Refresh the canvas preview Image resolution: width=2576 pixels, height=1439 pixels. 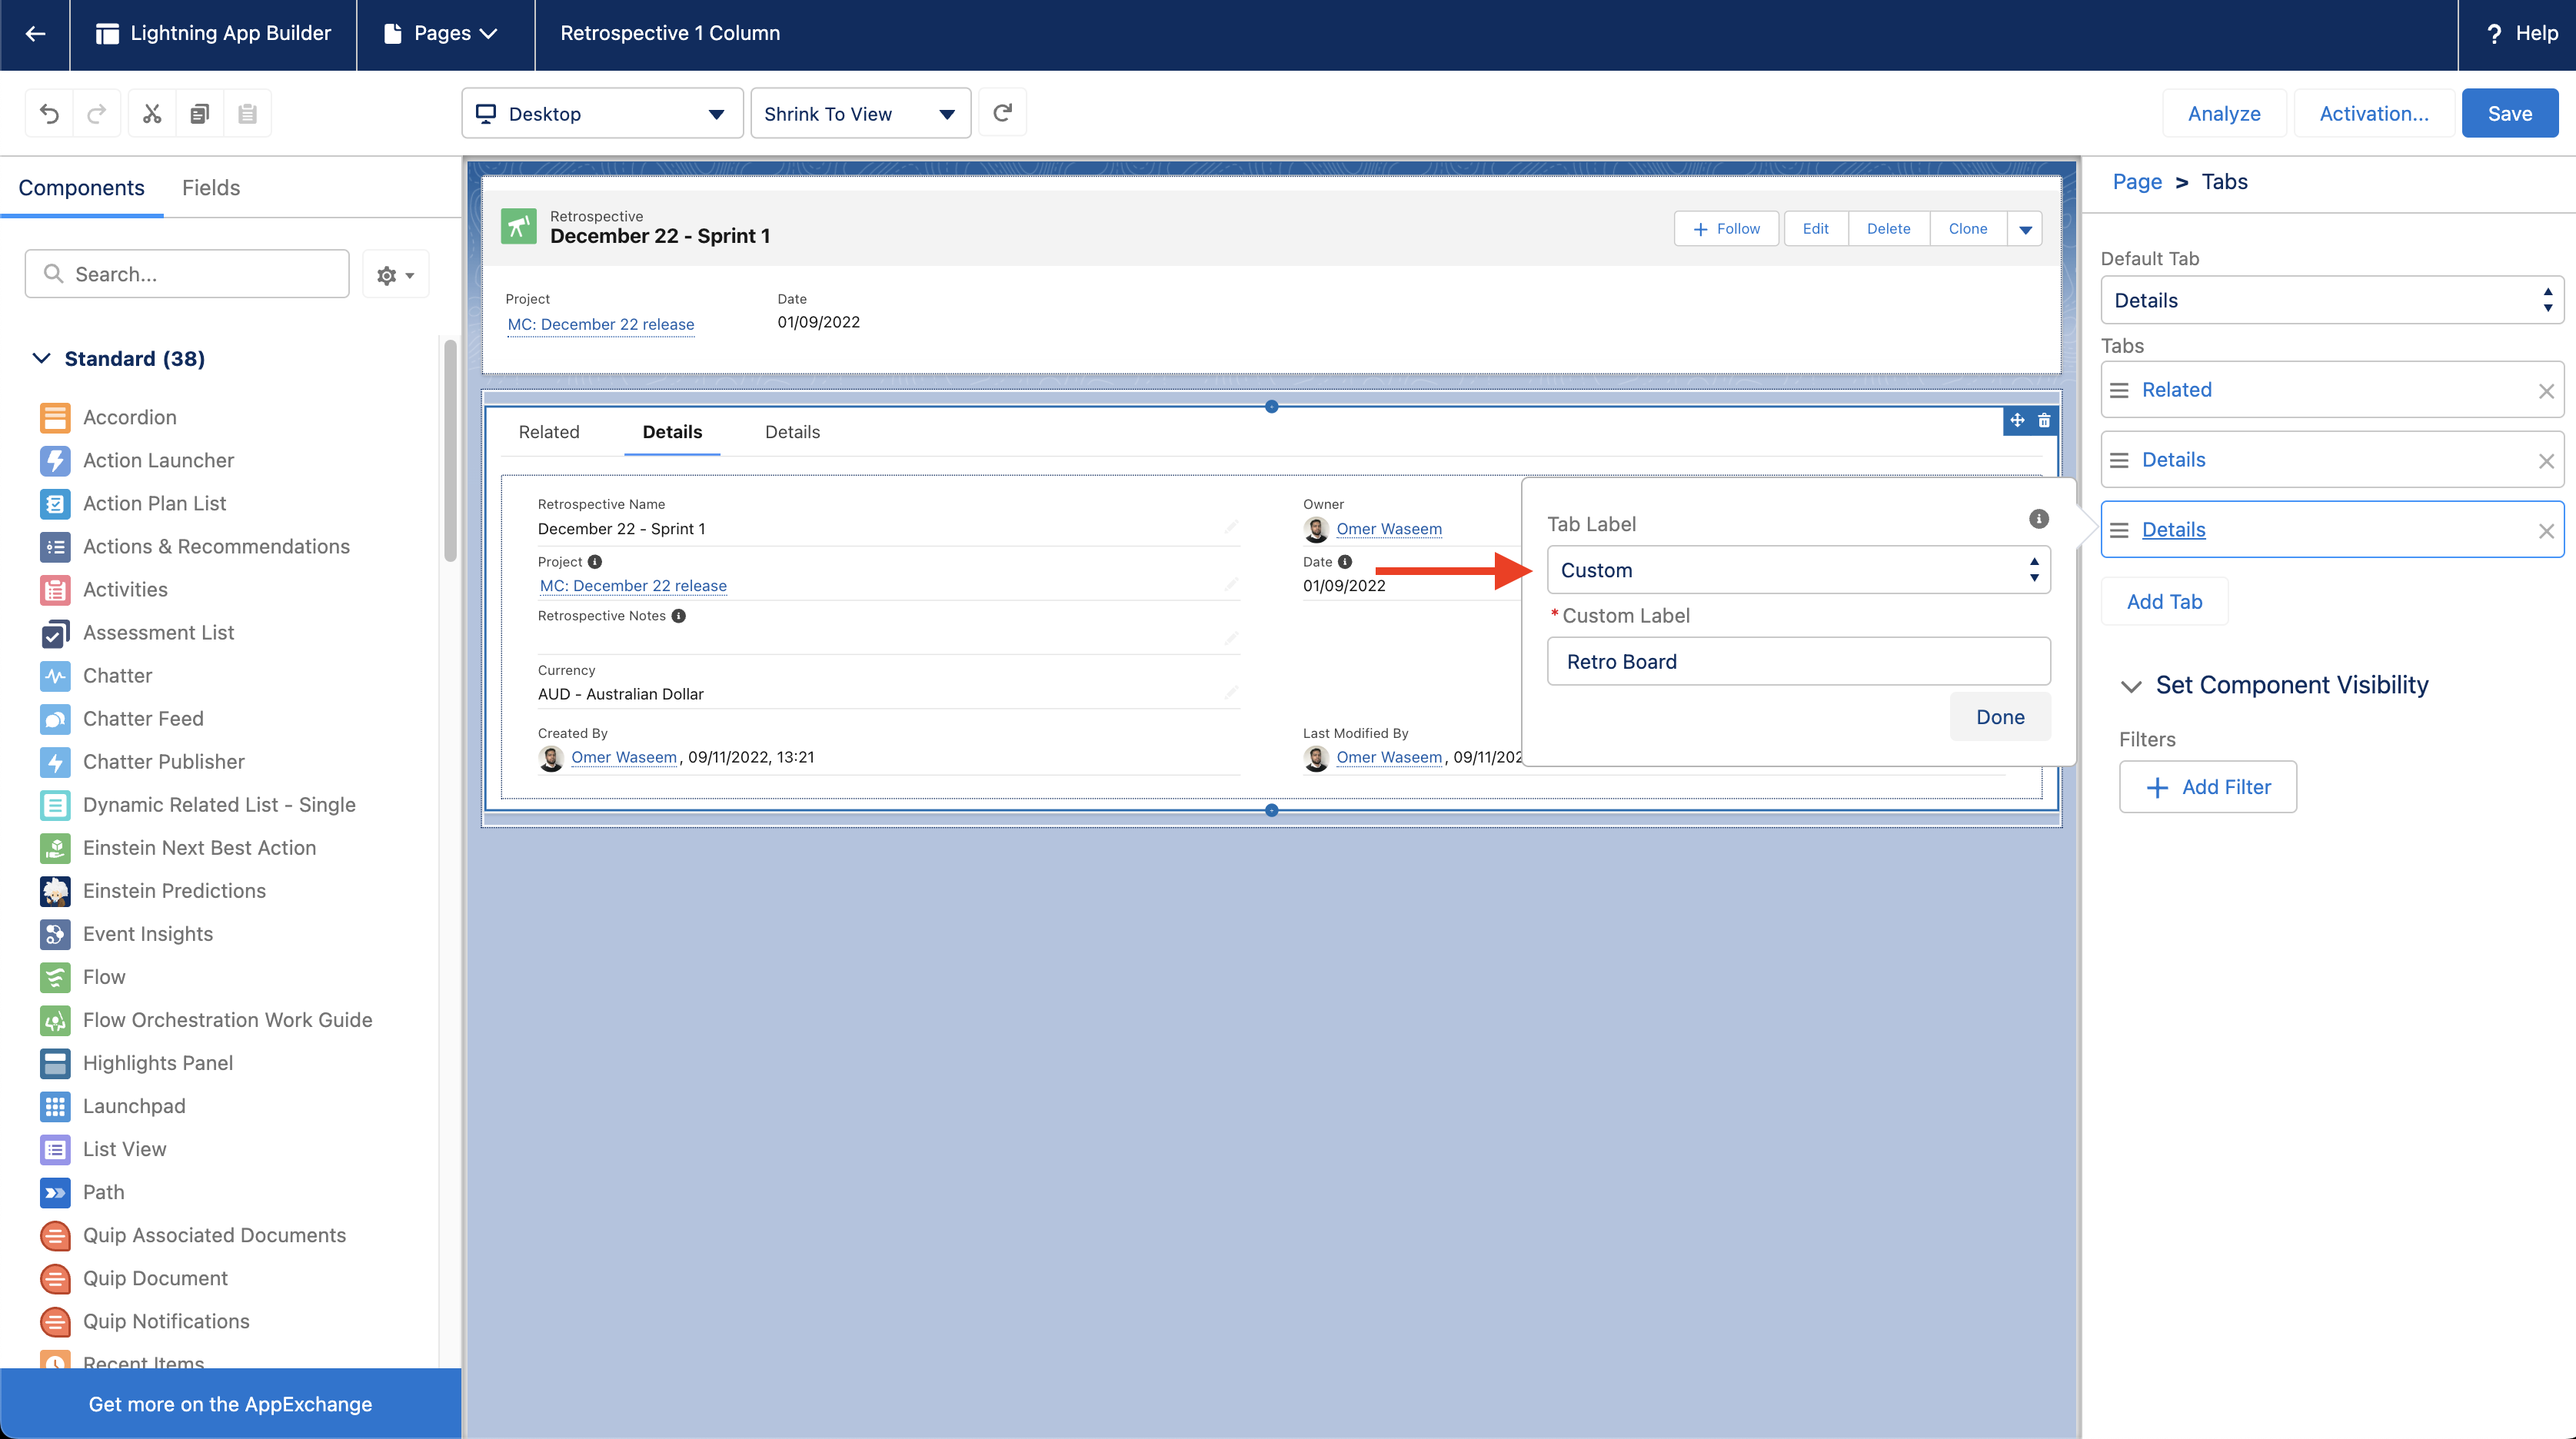(1002, 113)
